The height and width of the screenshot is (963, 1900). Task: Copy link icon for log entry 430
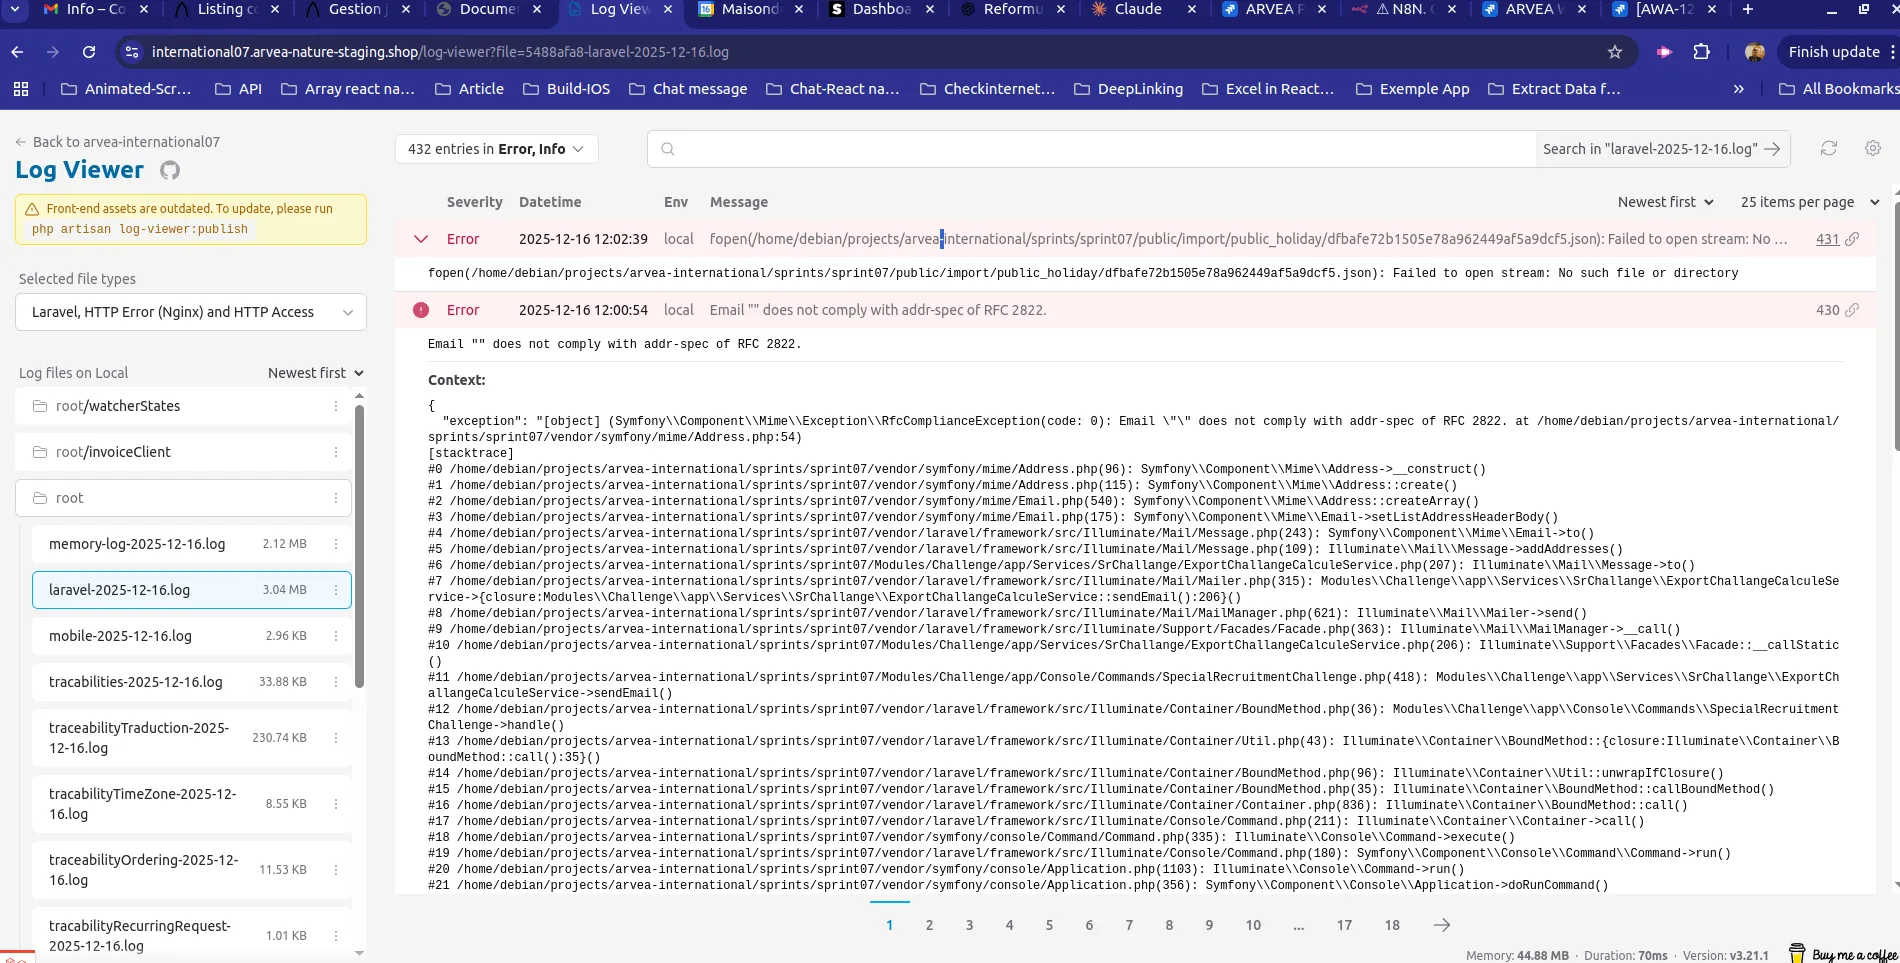tap(1852, 310)
